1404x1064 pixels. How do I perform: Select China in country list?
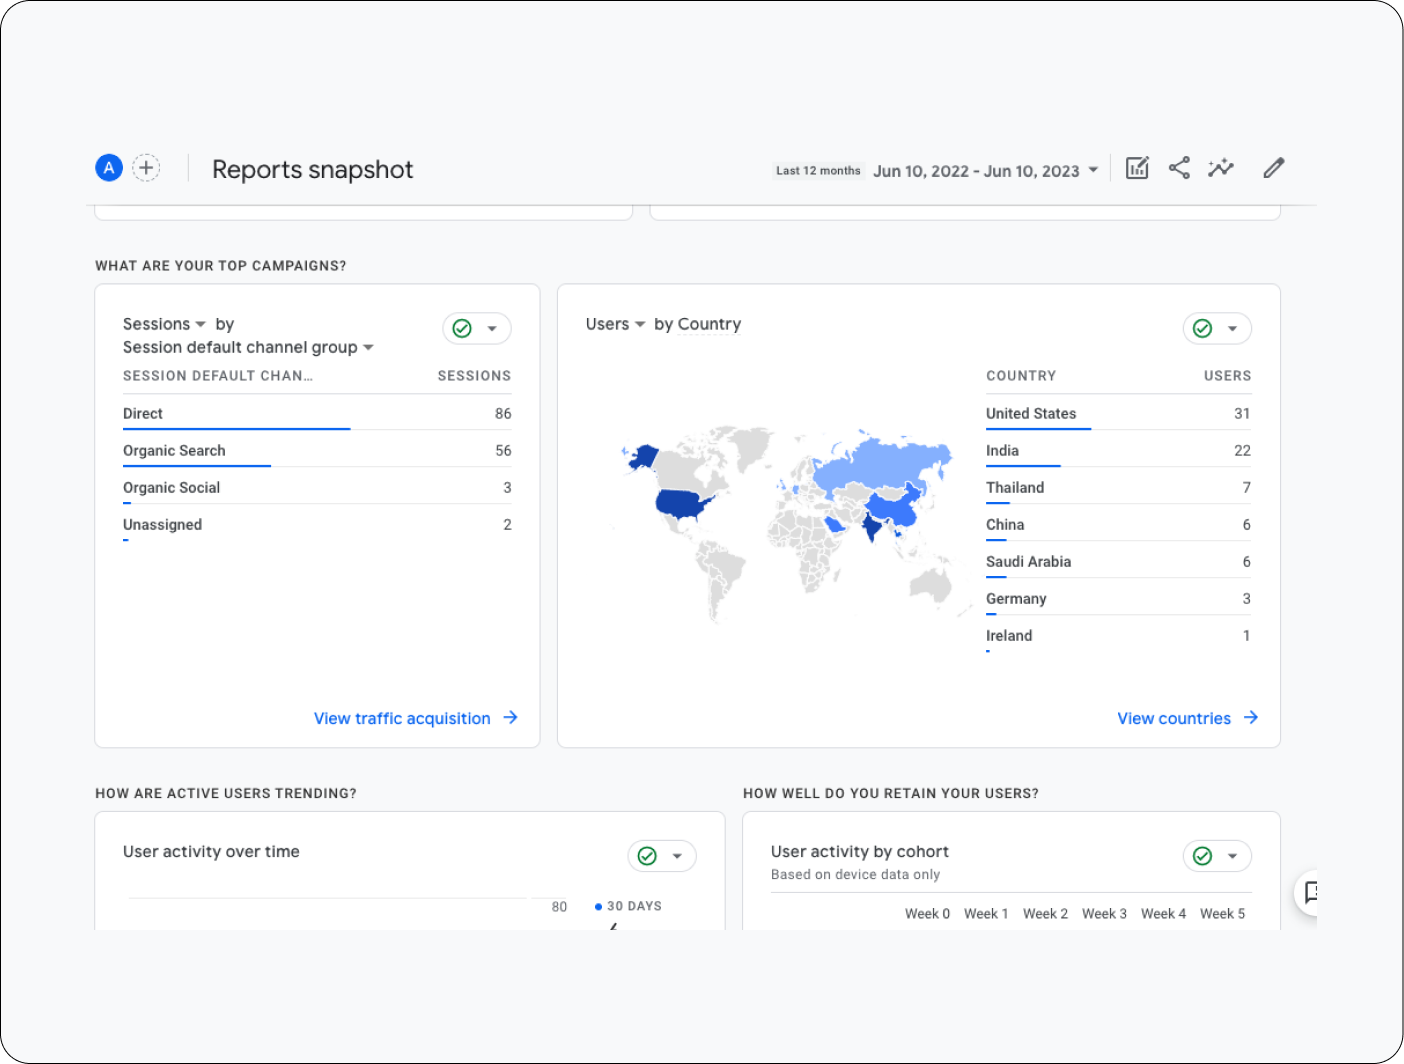[x=1118, y=524]
